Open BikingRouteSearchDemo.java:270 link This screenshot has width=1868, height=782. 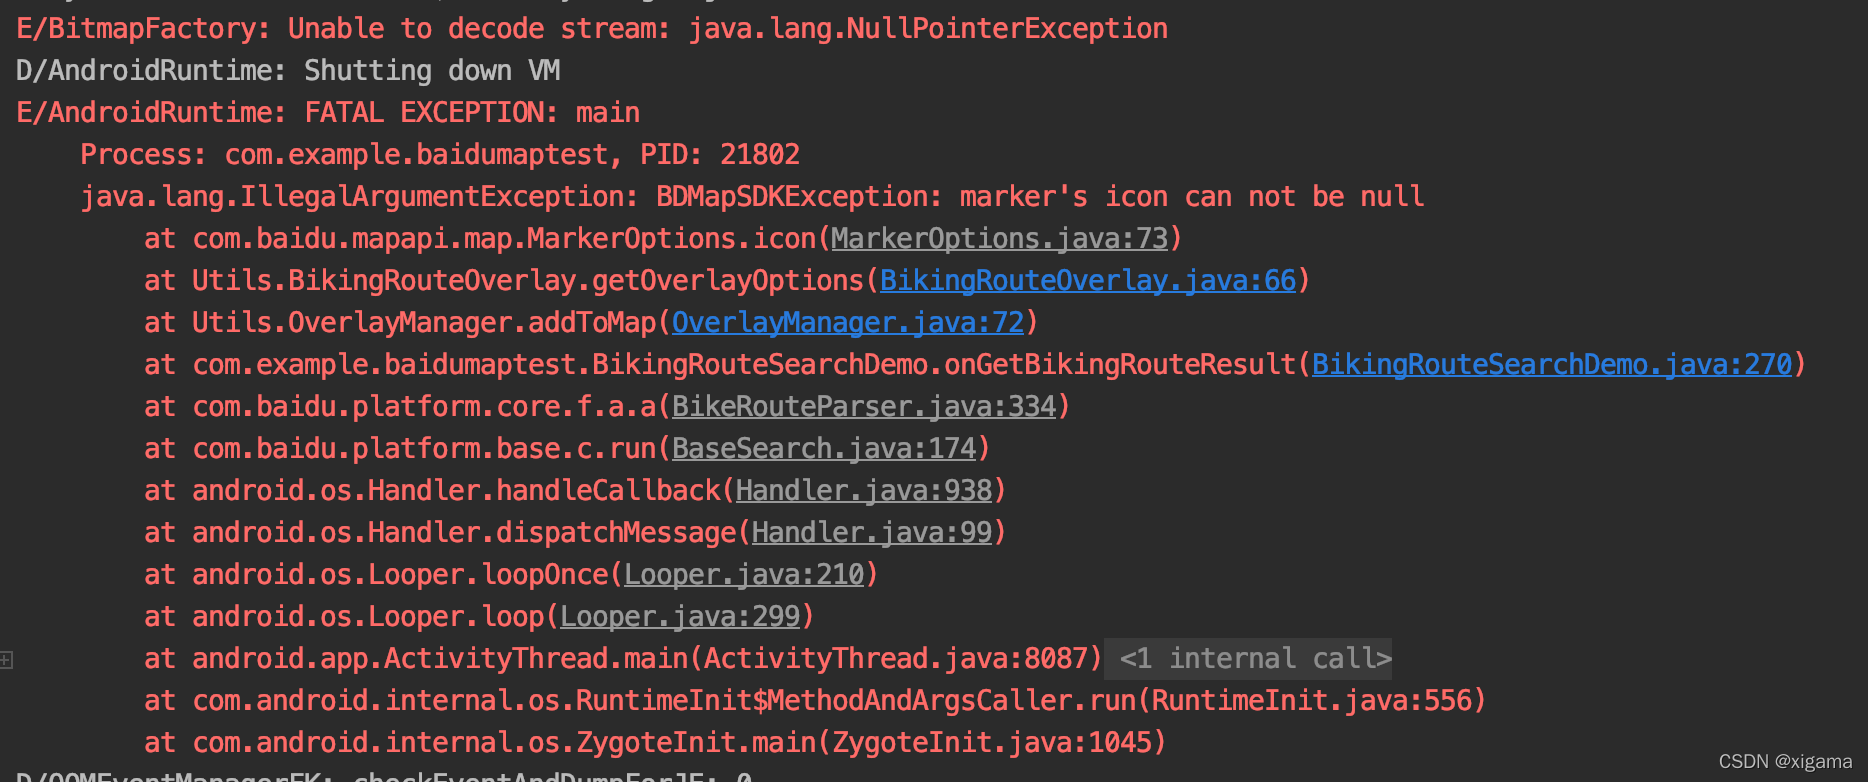pyautogui.click(x=1552, y=364)
